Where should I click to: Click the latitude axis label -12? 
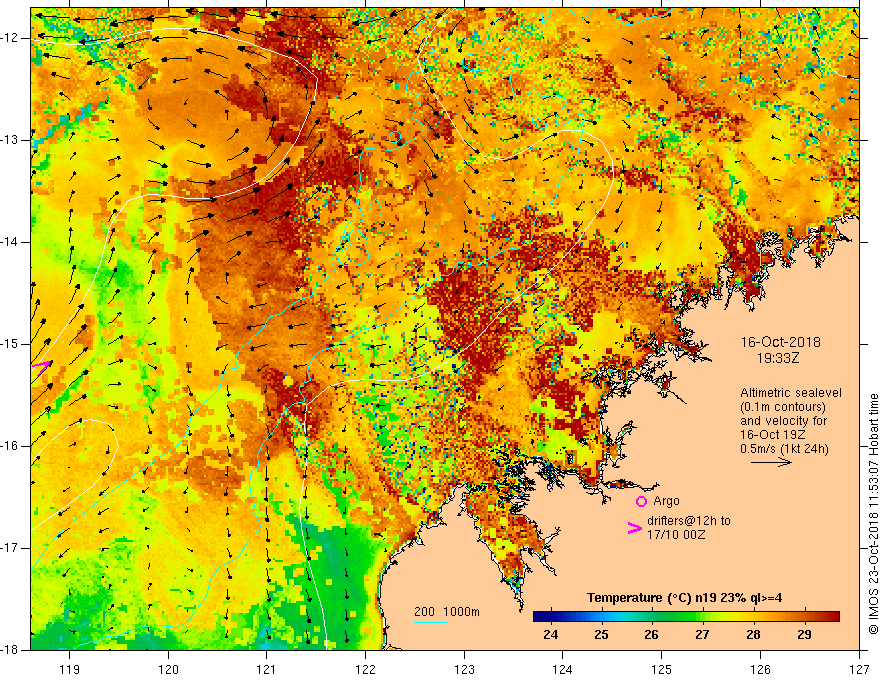pos(10,38)
